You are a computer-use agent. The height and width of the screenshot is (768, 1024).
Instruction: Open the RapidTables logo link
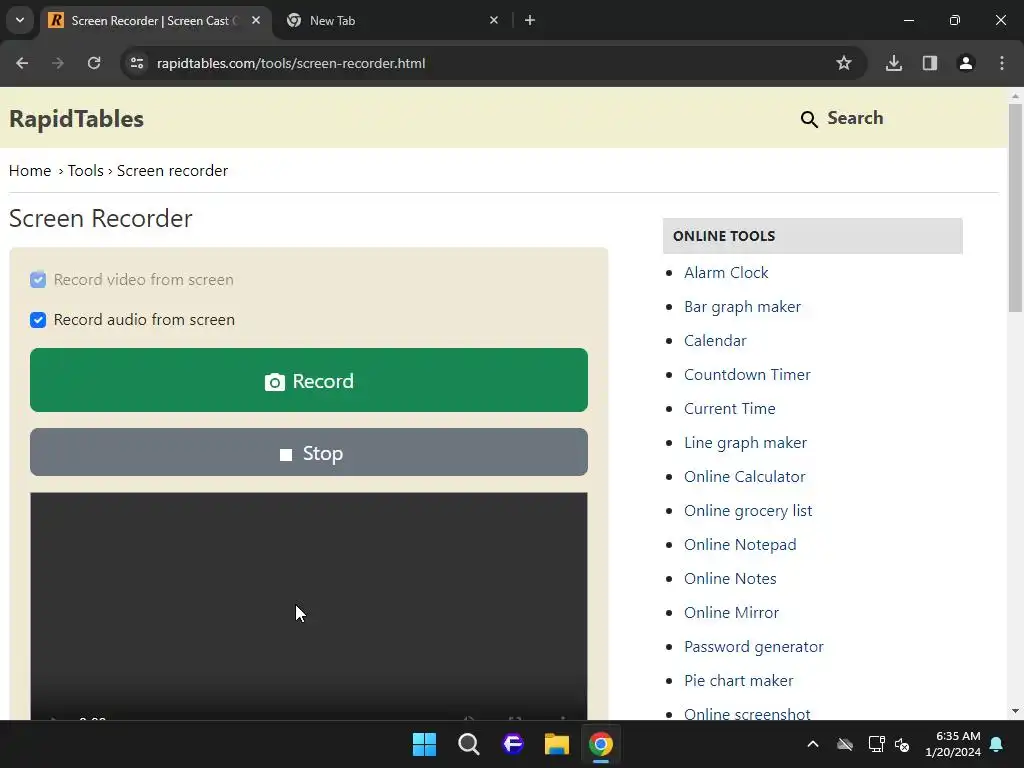click(x=76, y=119)
